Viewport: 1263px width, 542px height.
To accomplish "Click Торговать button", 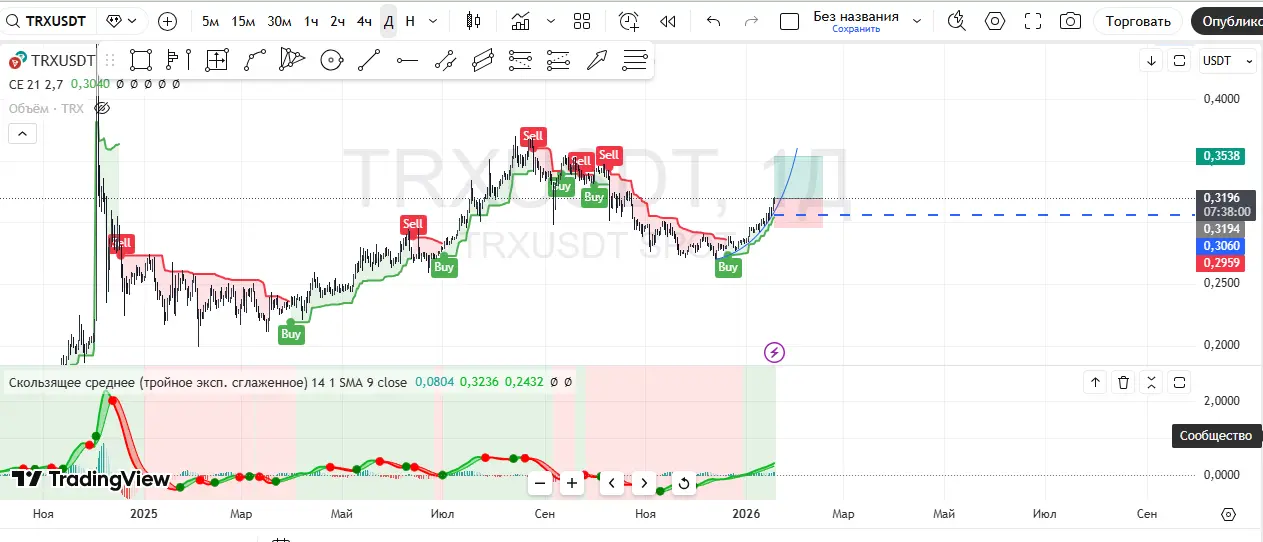I will [1138, 21].
